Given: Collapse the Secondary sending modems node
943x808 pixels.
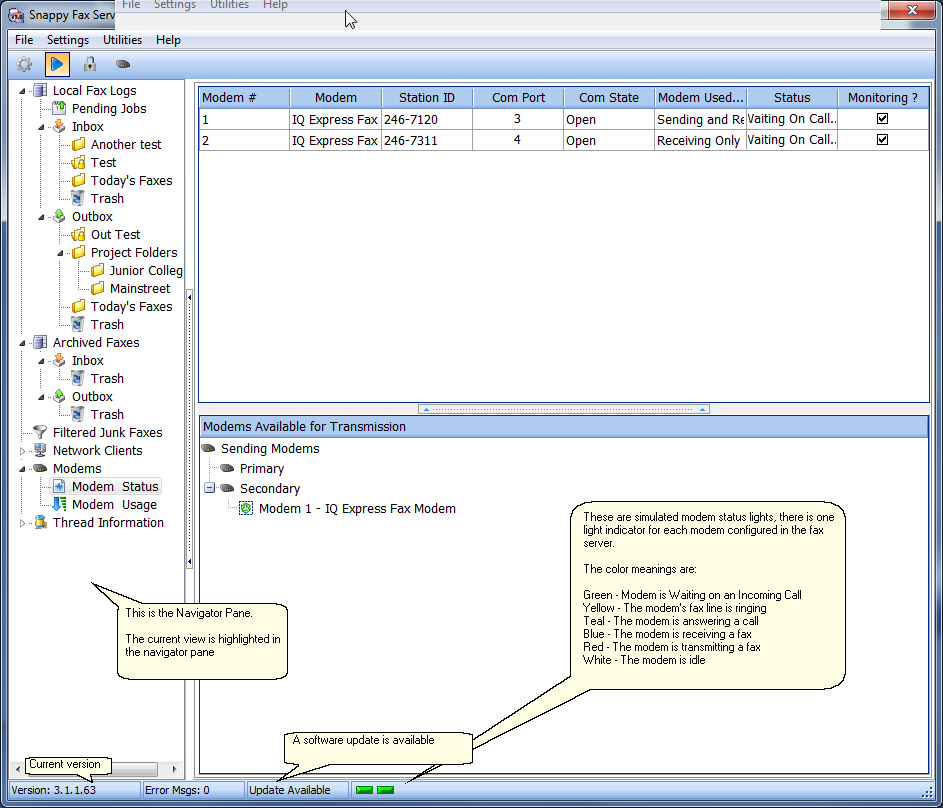Looking at the screenshot, I should pyautogui.click(x=209, y=489).
